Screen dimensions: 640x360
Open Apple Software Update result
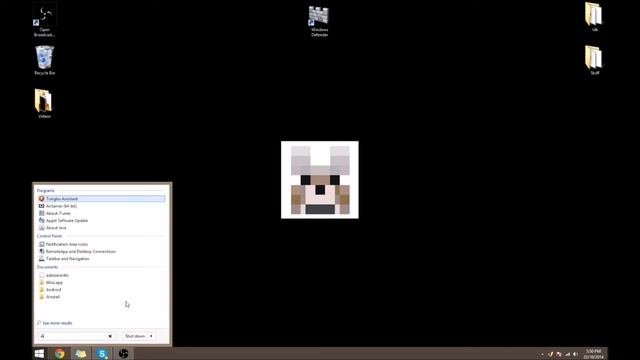(x=101, y=220)
